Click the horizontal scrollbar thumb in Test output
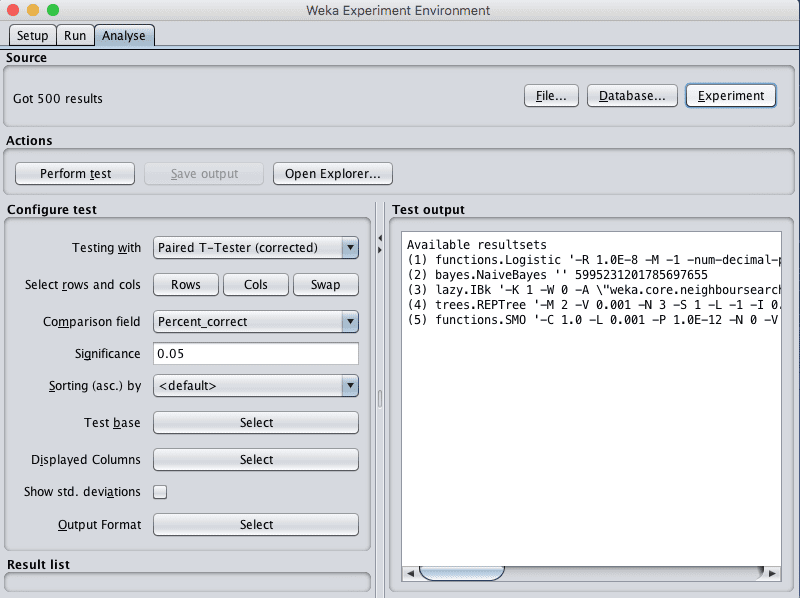800x598 pixels. (x=462, y=573)
